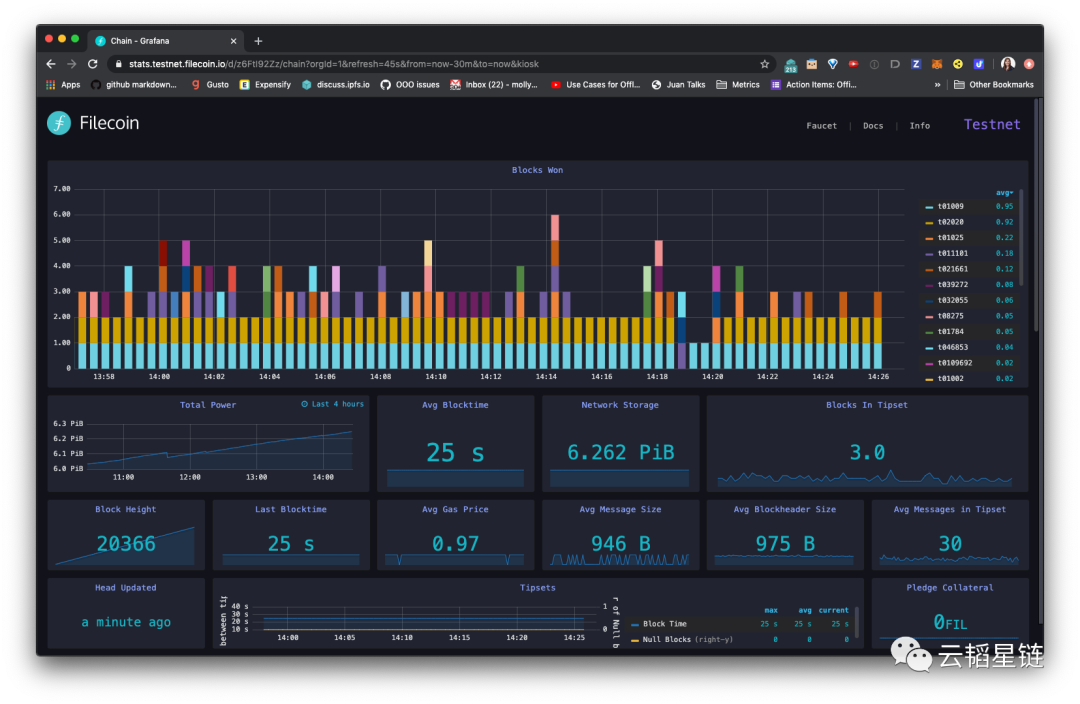
Task: Open the Tipsets panel title menu
Action: tap(538, 588)
